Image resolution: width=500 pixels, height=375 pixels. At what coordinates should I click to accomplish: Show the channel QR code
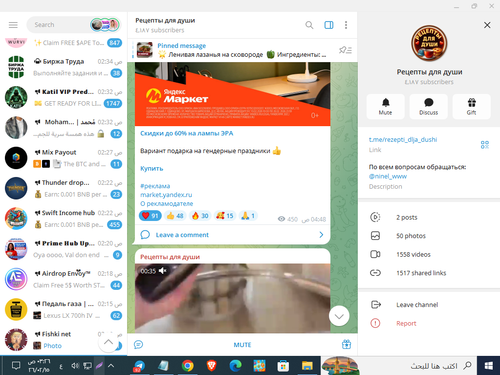[x=485, y=144]
